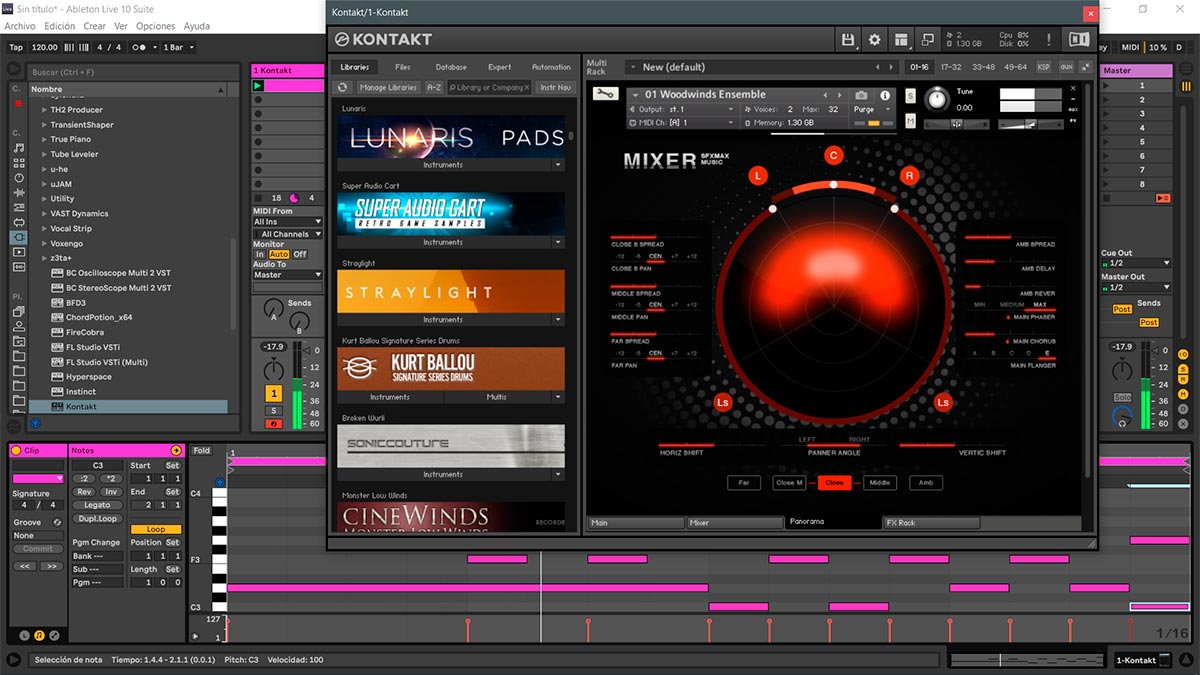Adjust the instrument Tune knob
The image size is (1200, 675).
(937, 98)
